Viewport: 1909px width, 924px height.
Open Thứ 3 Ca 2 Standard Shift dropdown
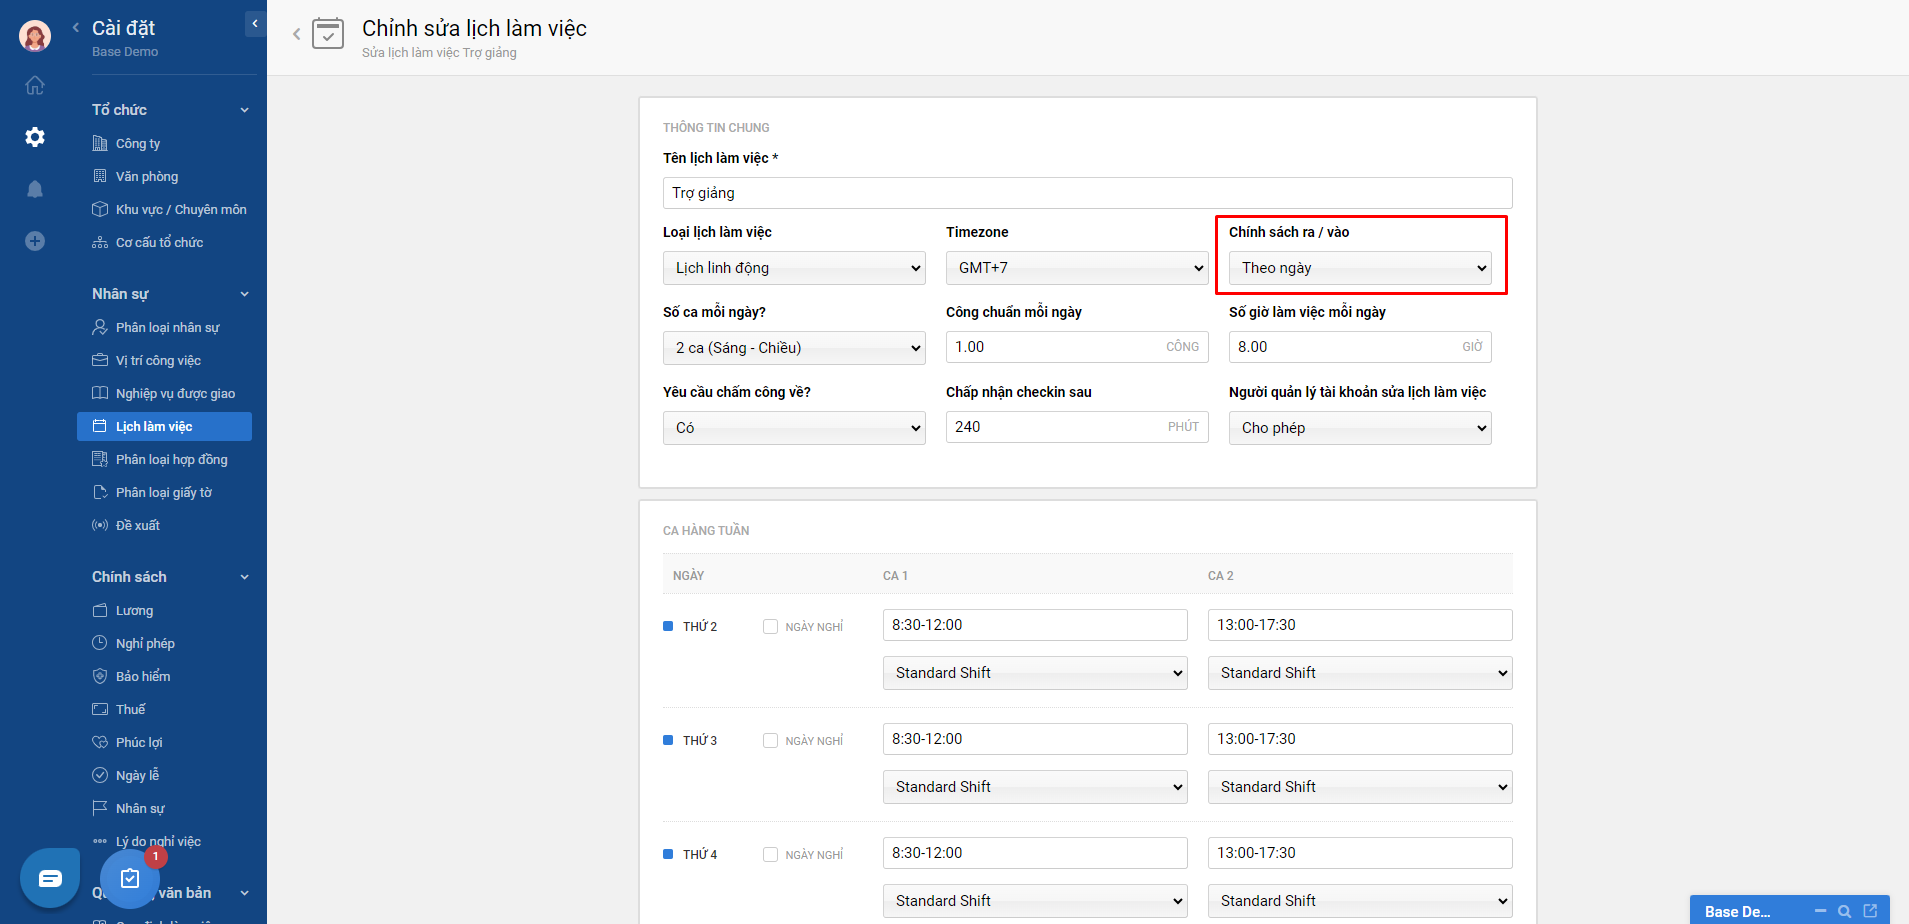point(1360,787)
